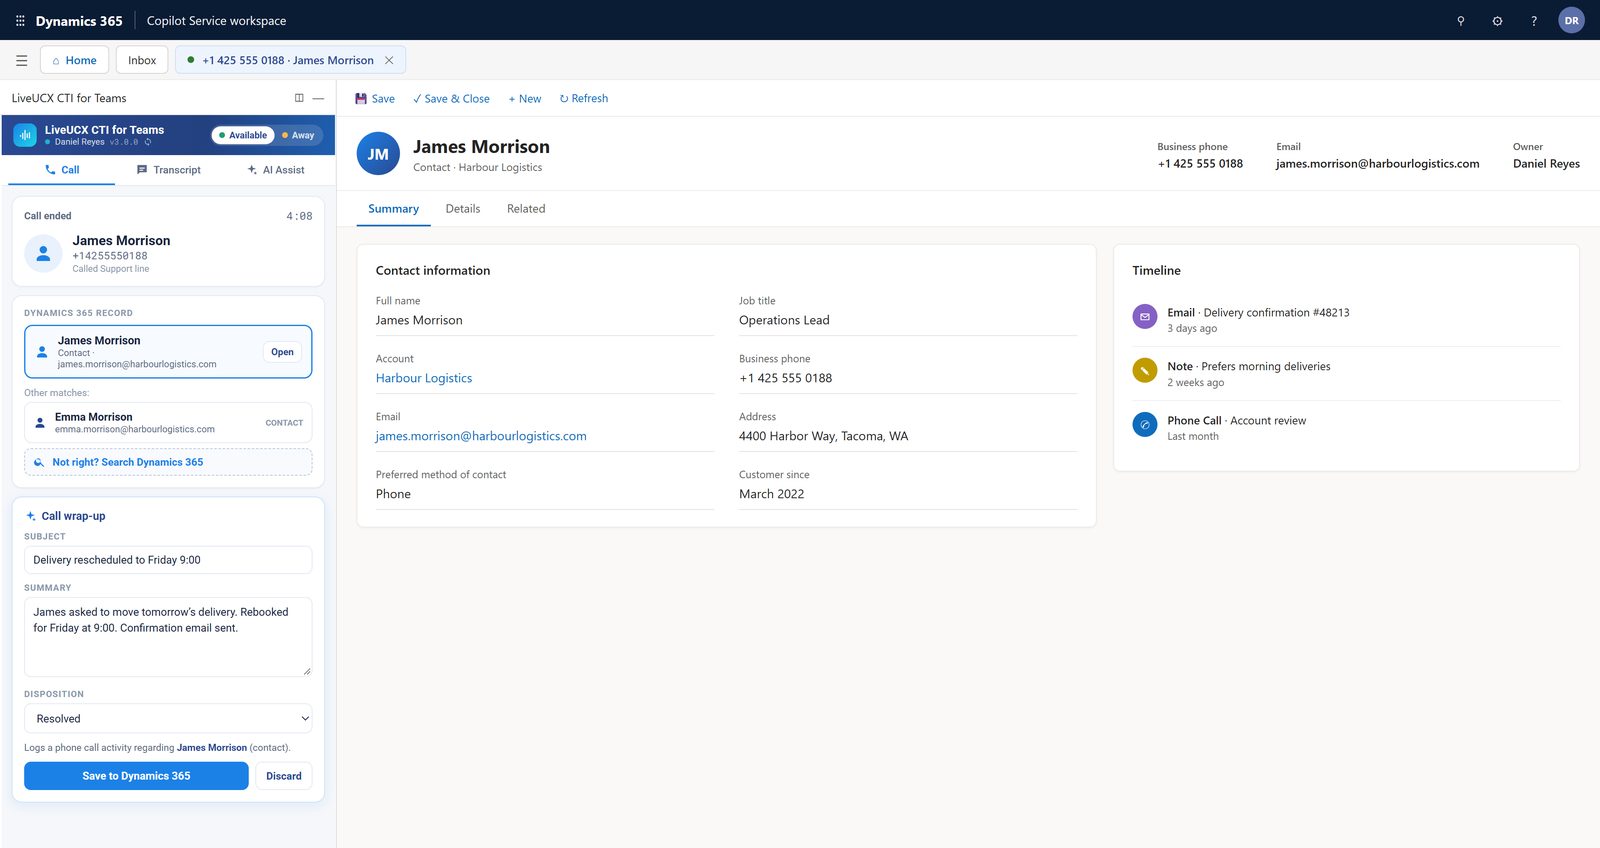This screenshot has height=848, width=1600.
Task: Click into the Summary text area
Action: pos(168,637)
